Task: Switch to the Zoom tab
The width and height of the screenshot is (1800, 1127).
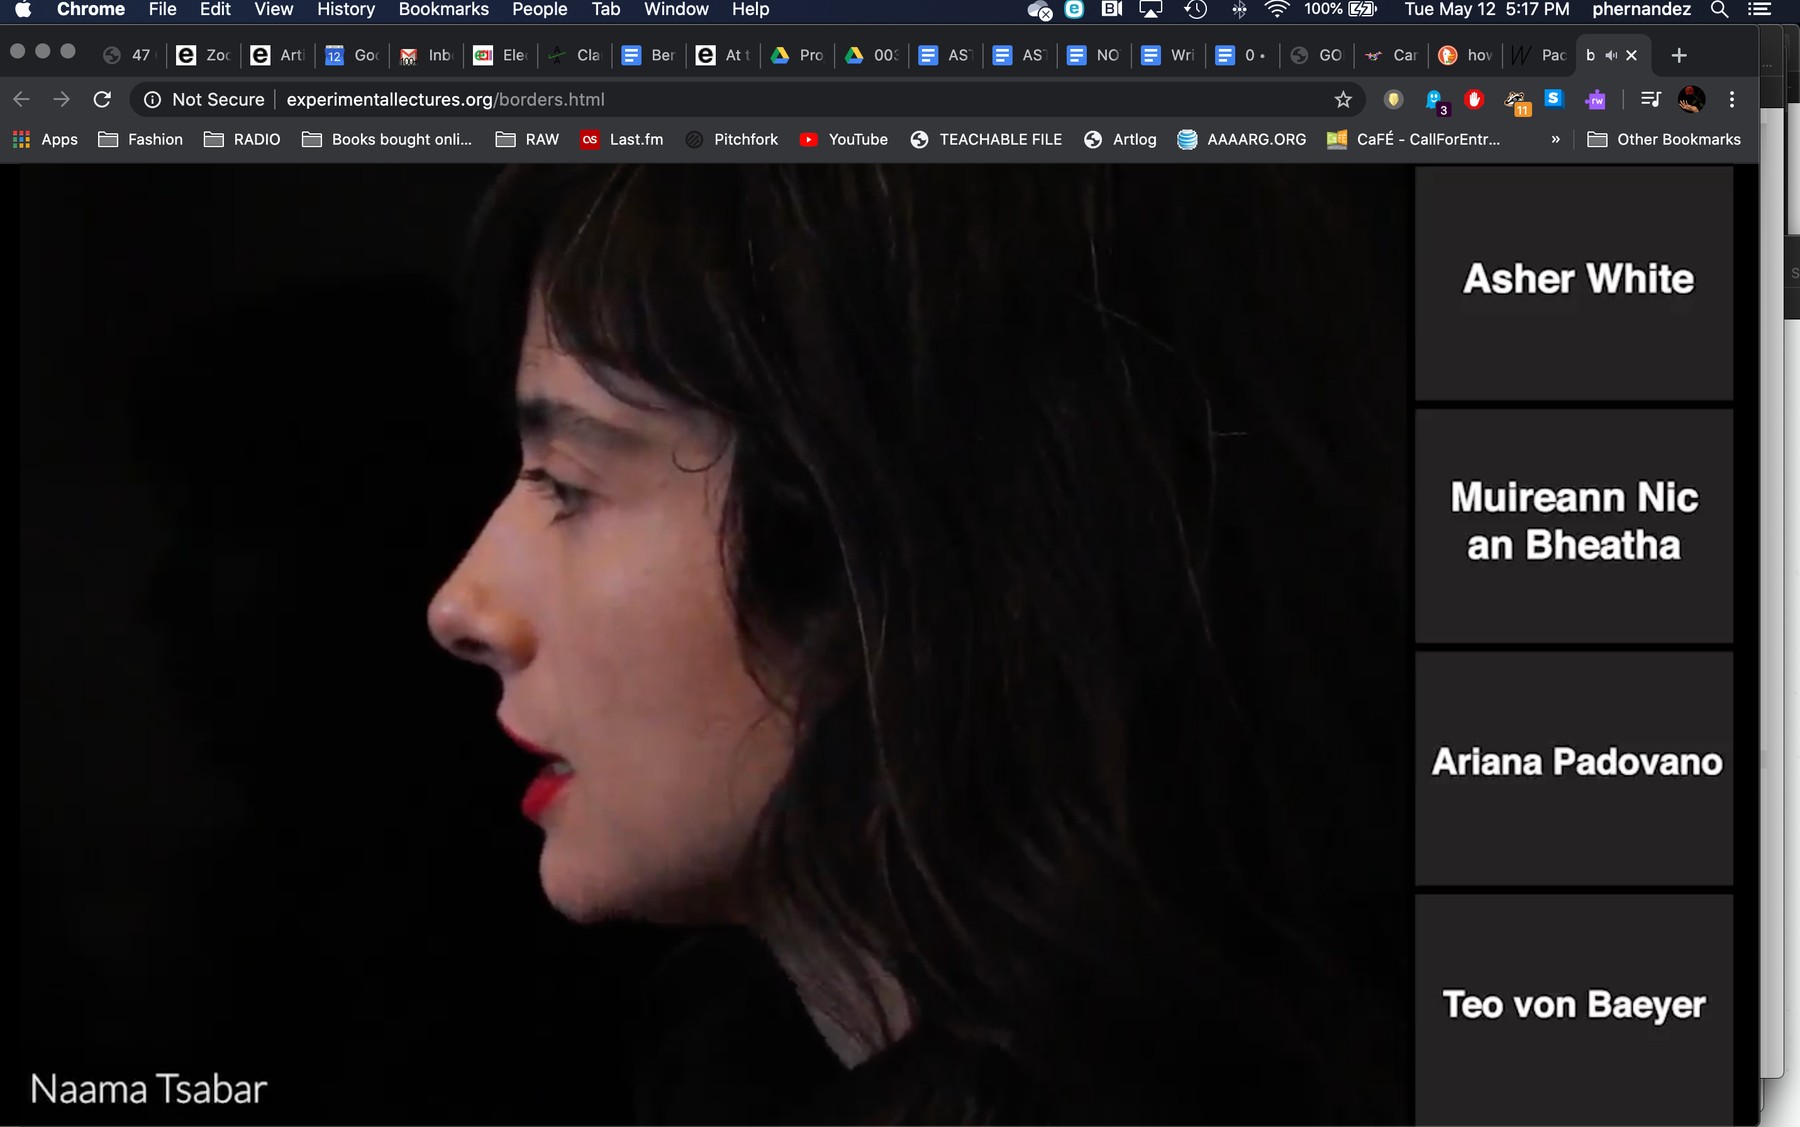Action: [x=203, y=55]
